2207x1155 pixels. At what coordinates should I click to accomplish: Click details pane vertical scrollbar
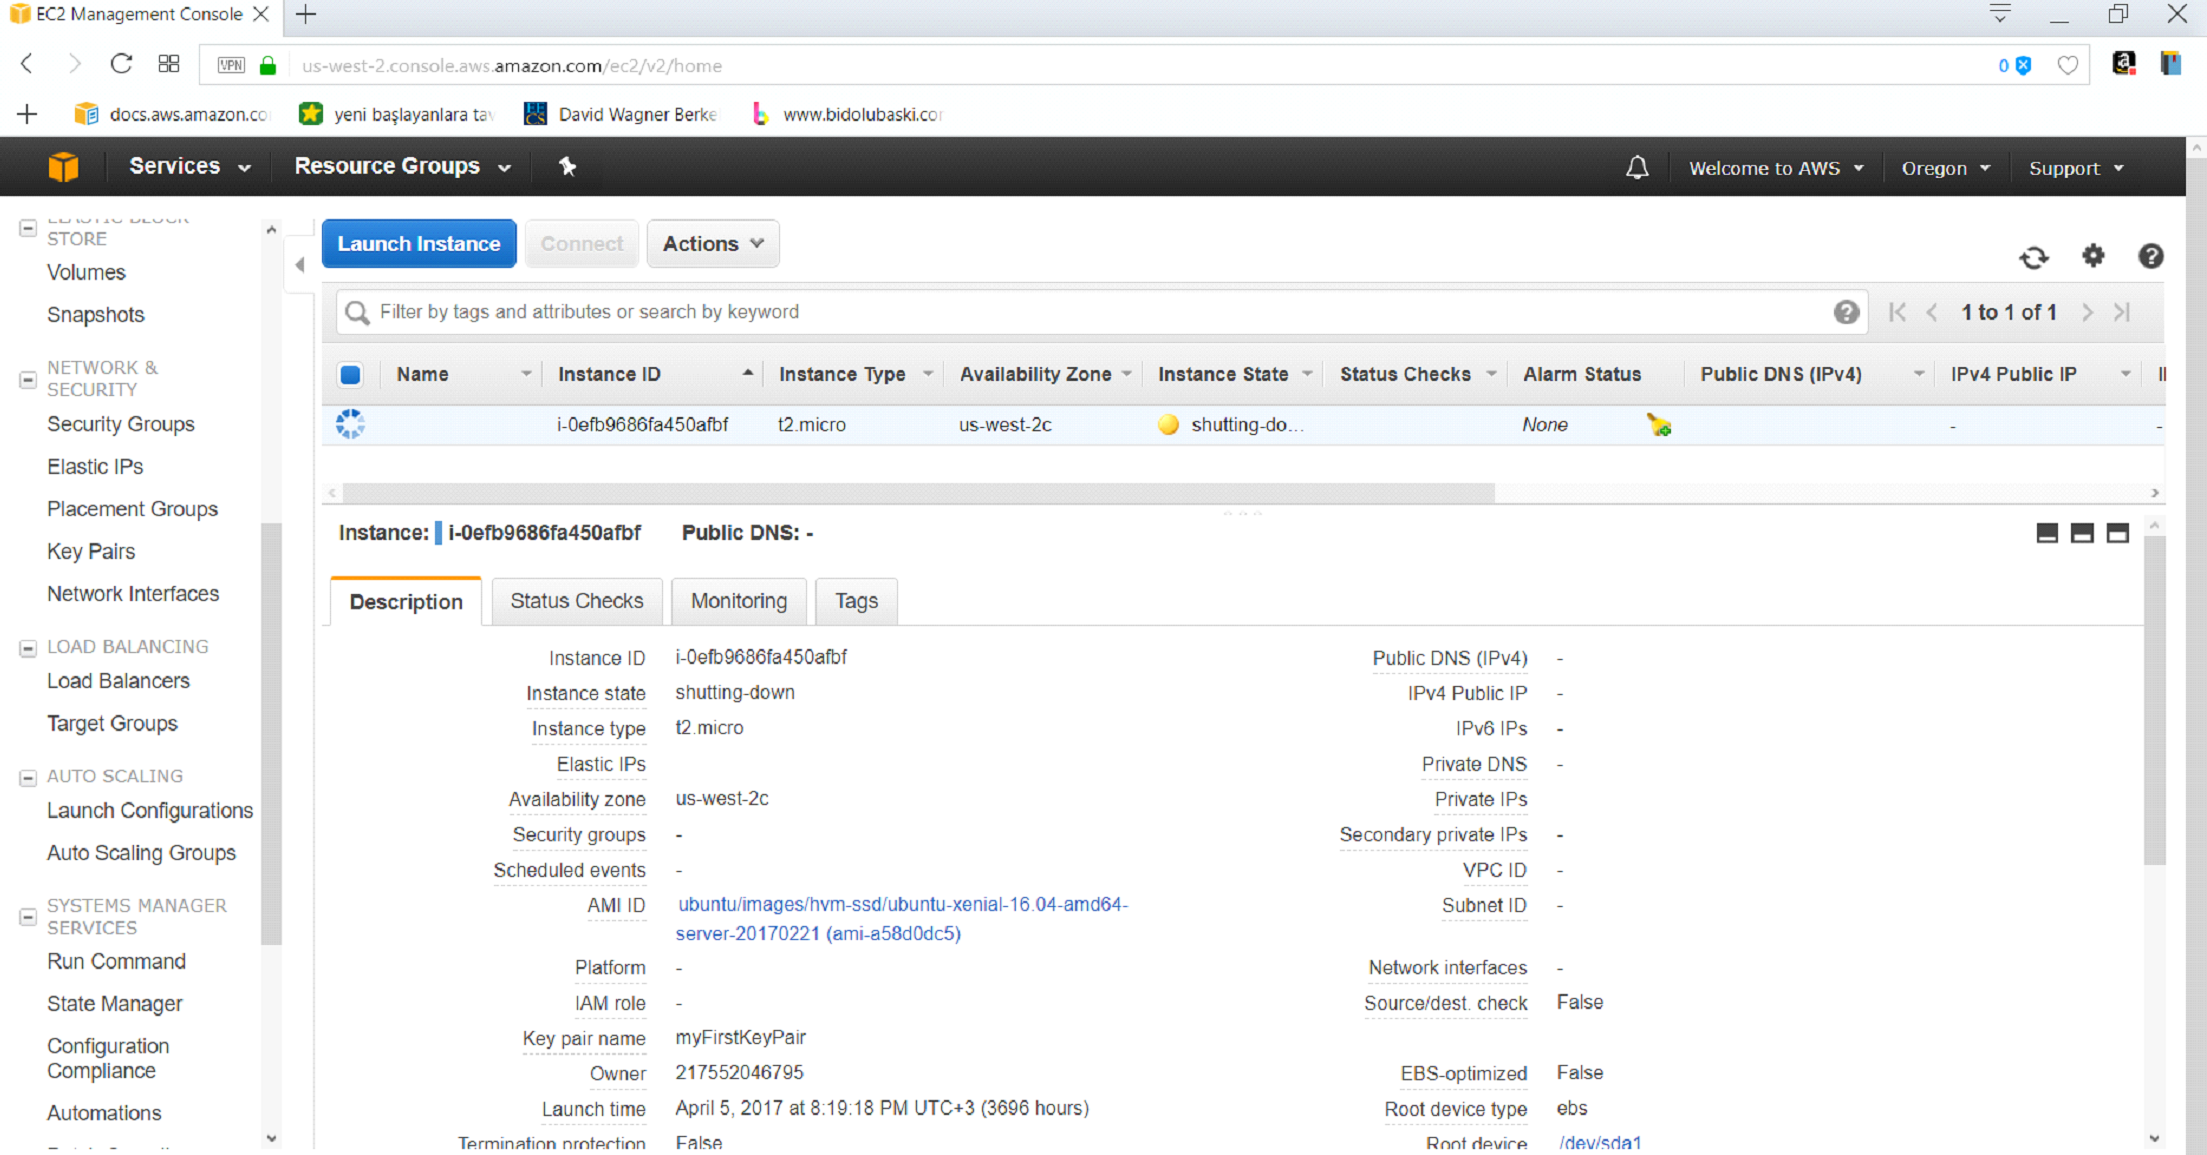(x=2154, y=700)
